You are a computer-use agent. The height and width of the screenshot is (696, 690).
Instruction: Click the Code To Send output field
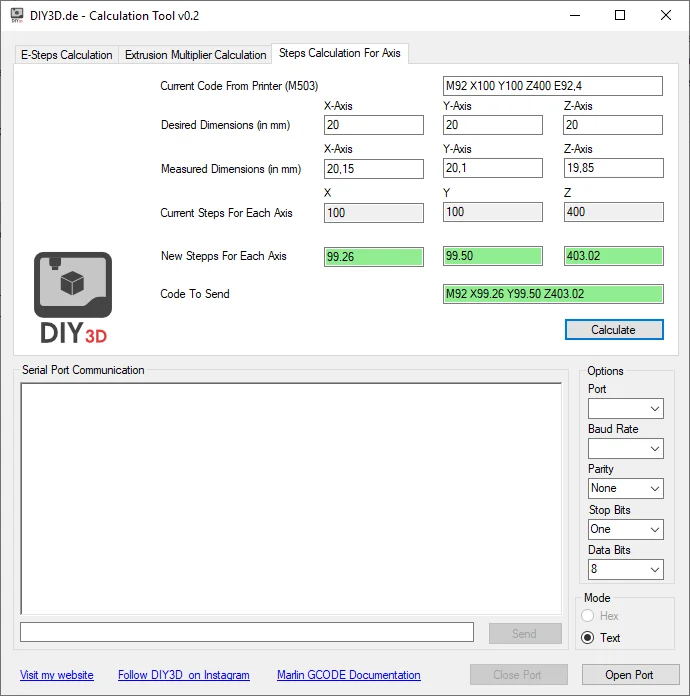coord(553,294)
